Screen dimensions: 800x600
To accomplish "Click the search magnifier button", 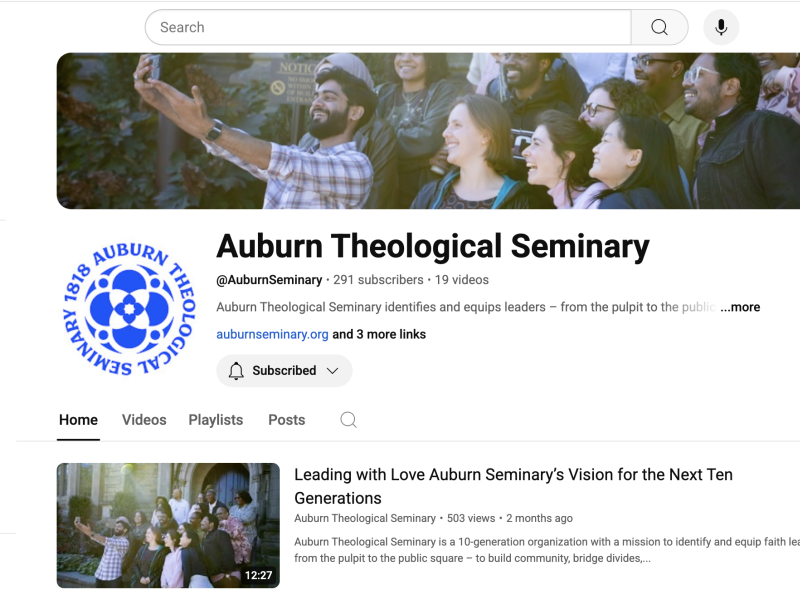I will pos(659,27).
